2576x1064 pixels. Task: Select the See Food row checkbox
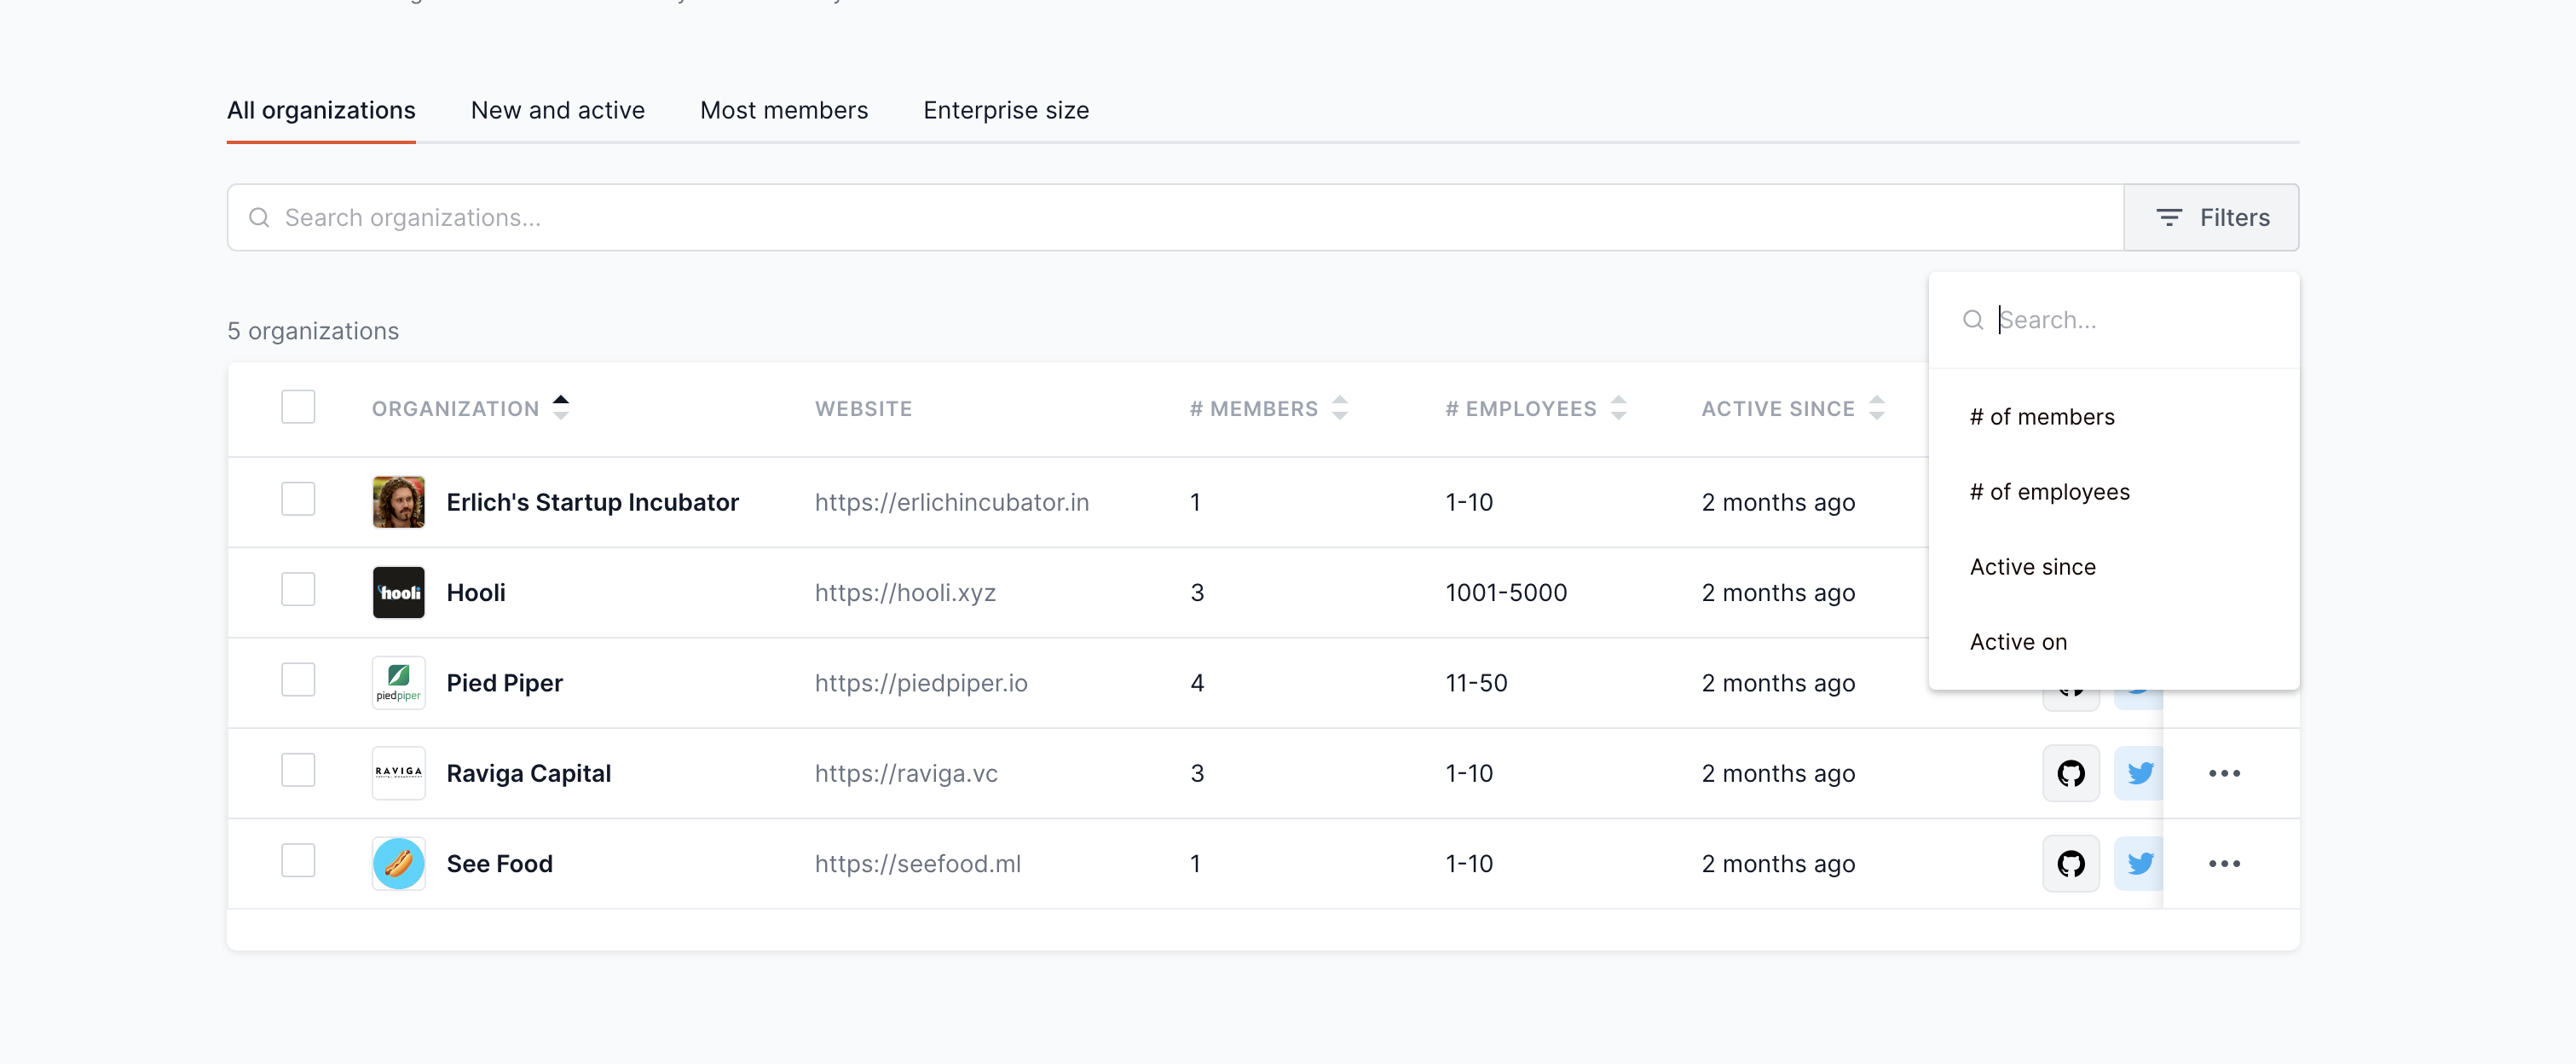coord(298,860)
